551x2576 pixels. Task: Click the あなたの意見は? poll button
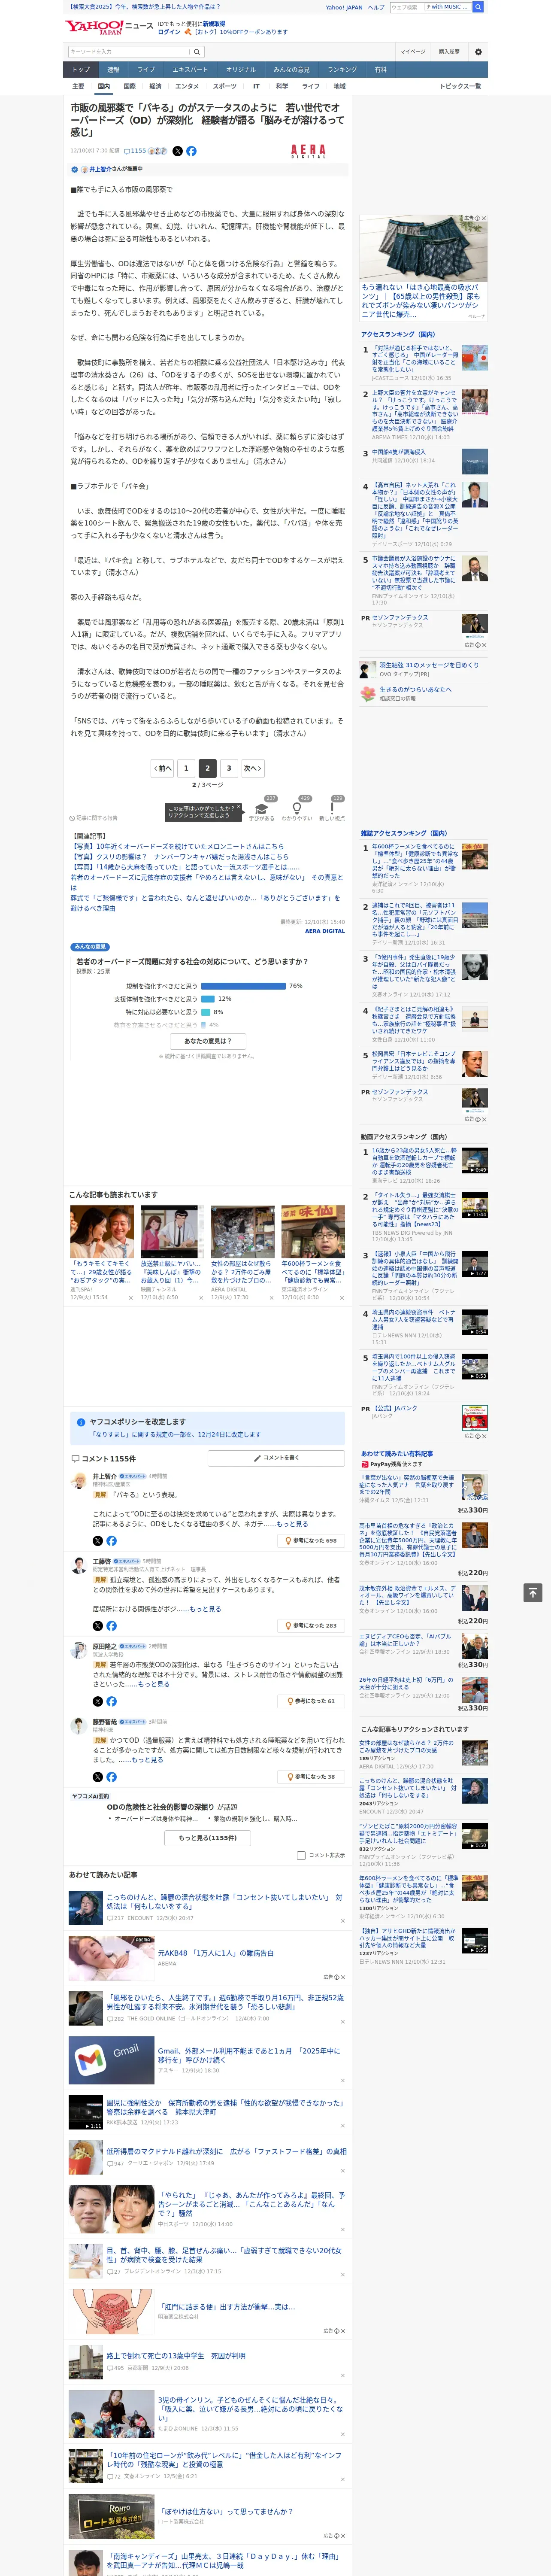(208, 1041)
